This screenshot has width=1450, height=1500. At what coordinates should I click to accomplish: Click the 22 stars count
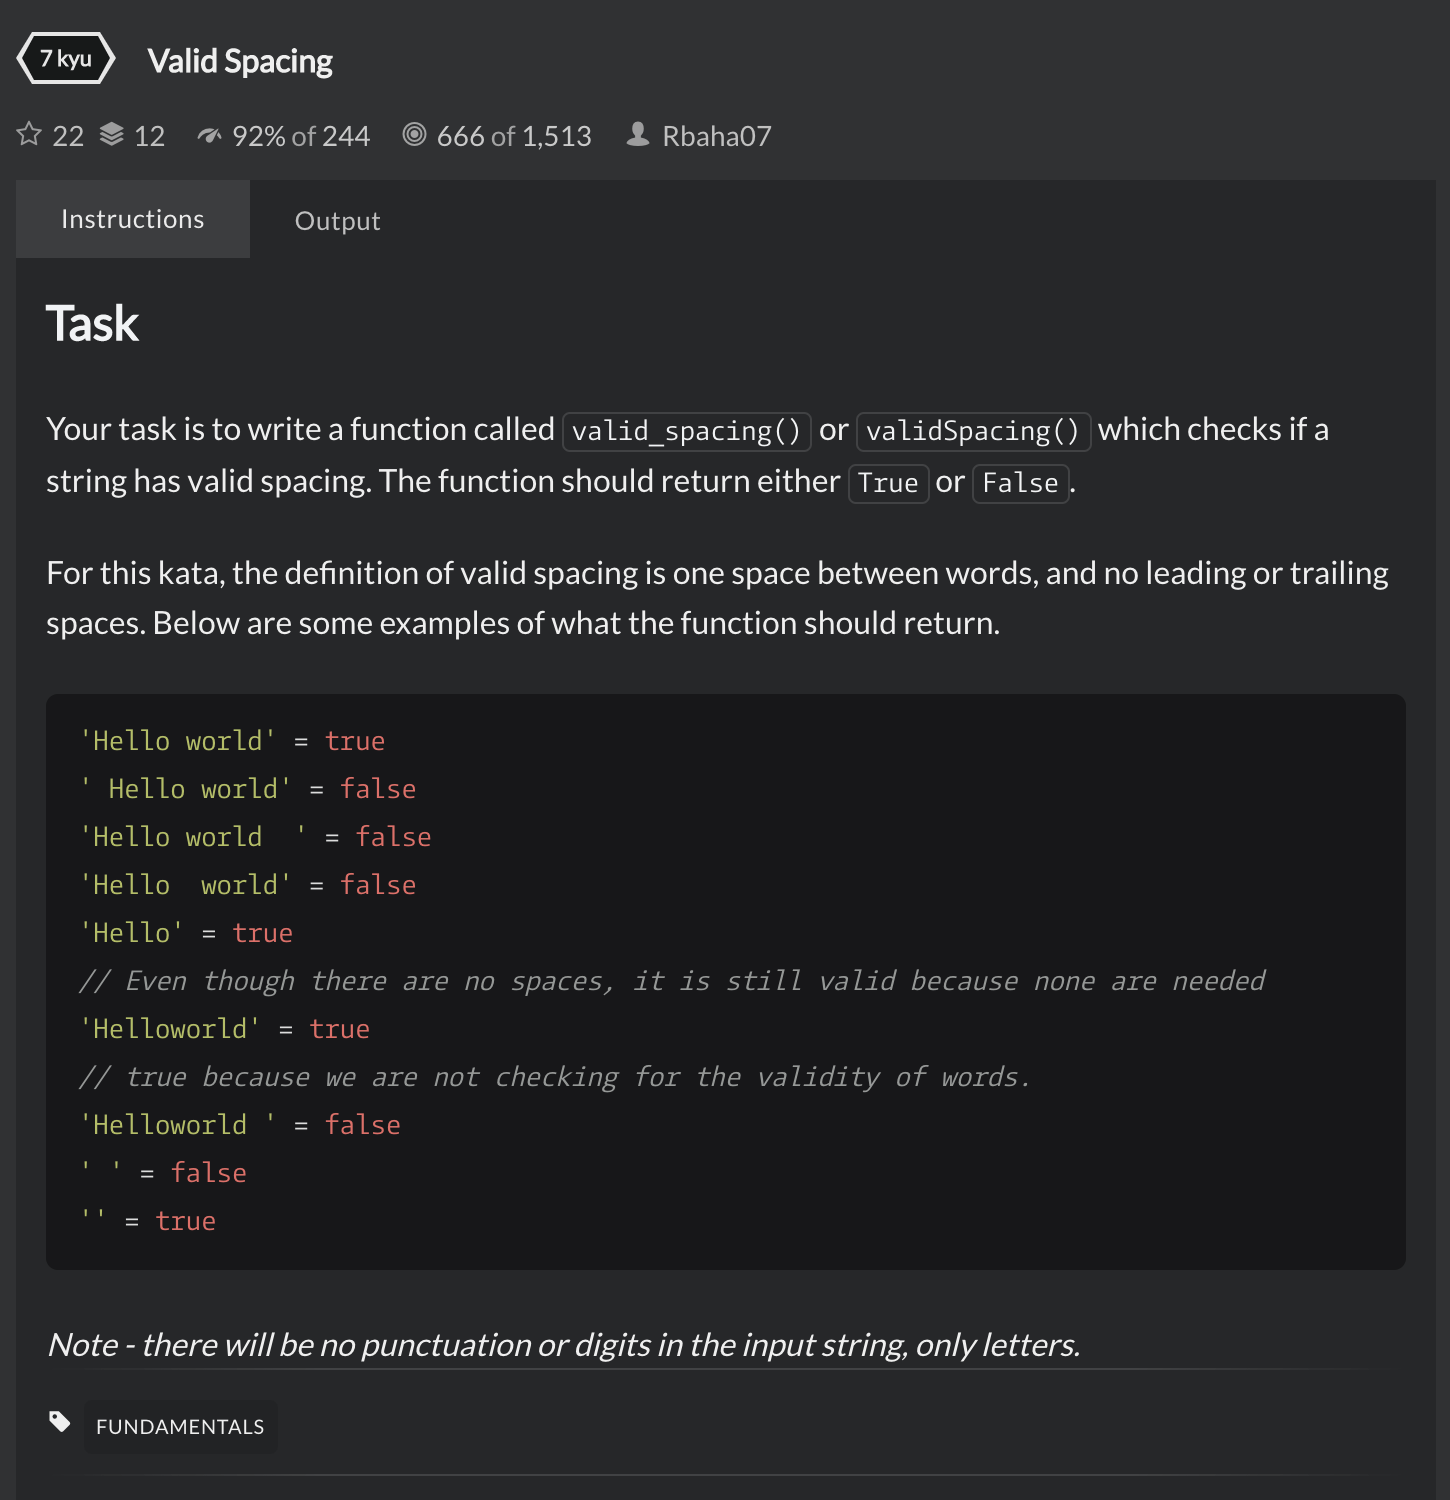(66, 135)
